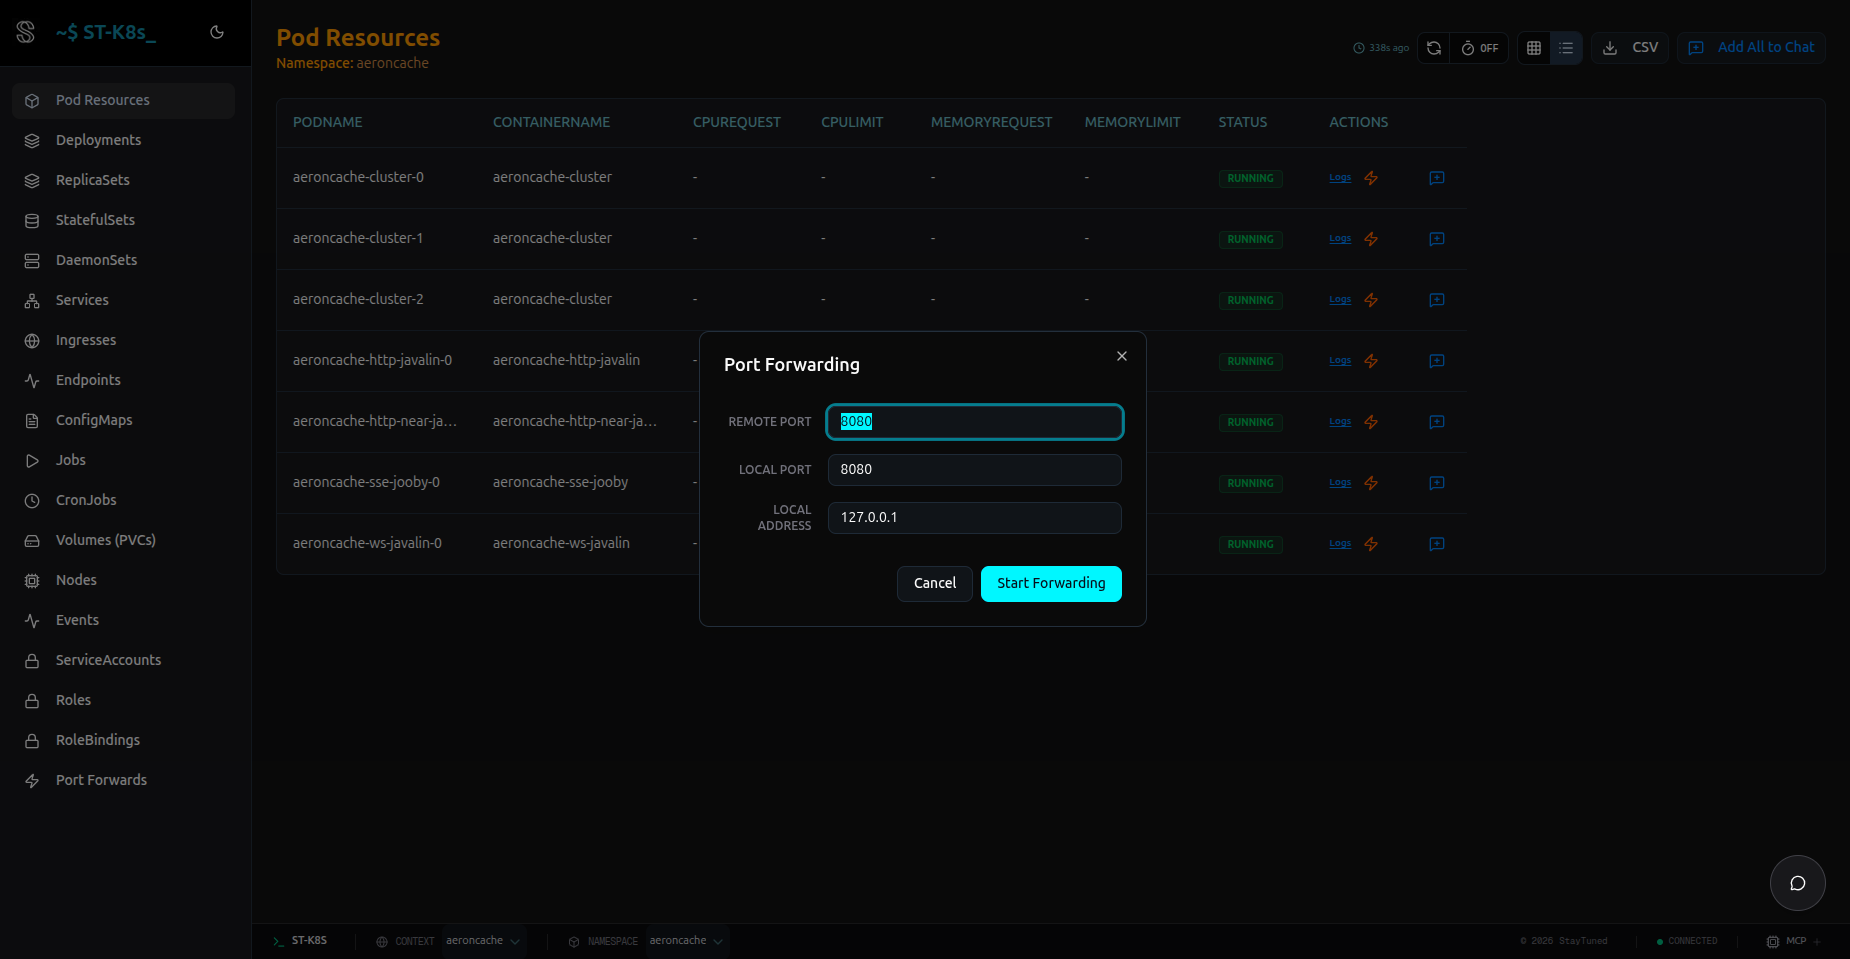
Task: Export table as CSV
Action: click(x=1630, y=48)
